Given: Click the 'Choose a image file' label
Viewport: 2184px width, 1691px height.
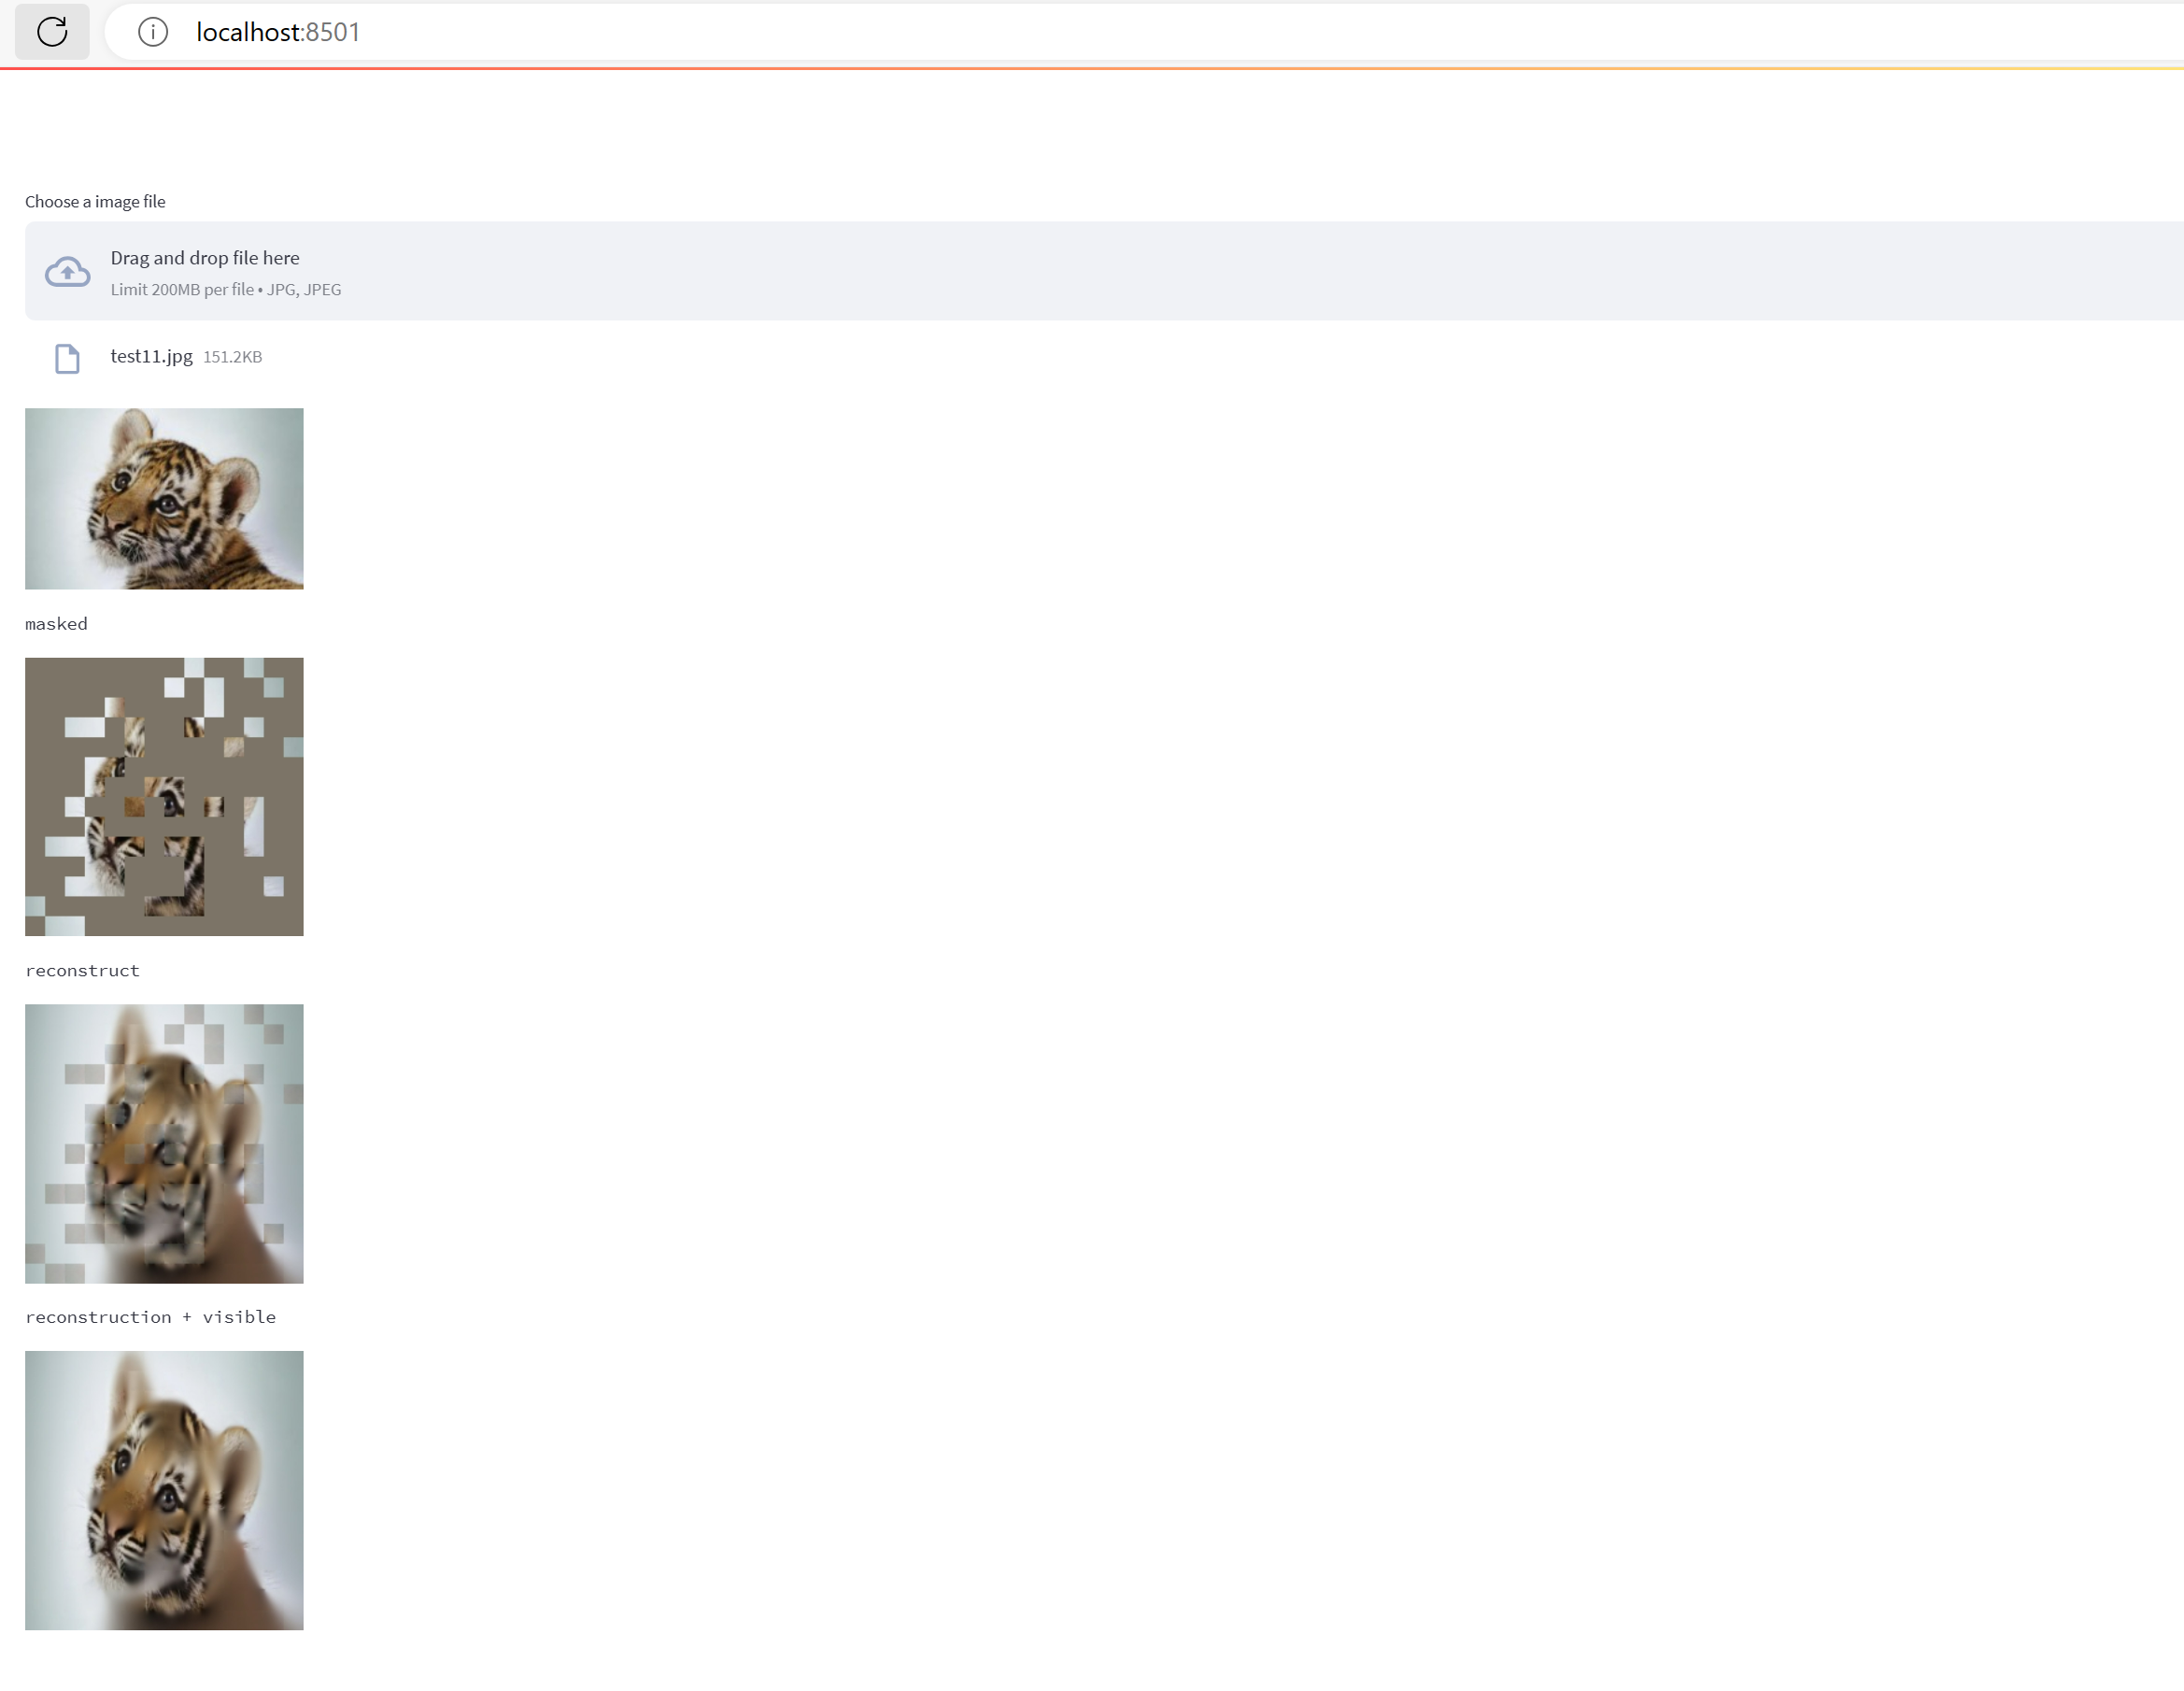Looking at the screenshot, I should (x=95, y=202).
